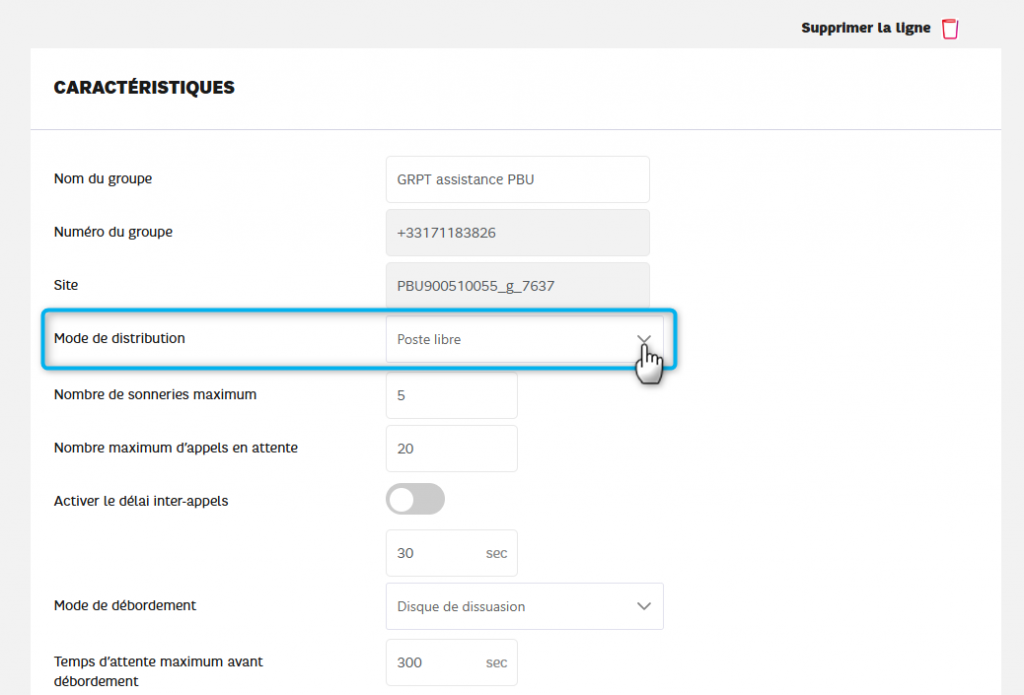Edit Nombre maximum d'appels en attente field
The image size is (1024, 695).
(x=451, y=449)
